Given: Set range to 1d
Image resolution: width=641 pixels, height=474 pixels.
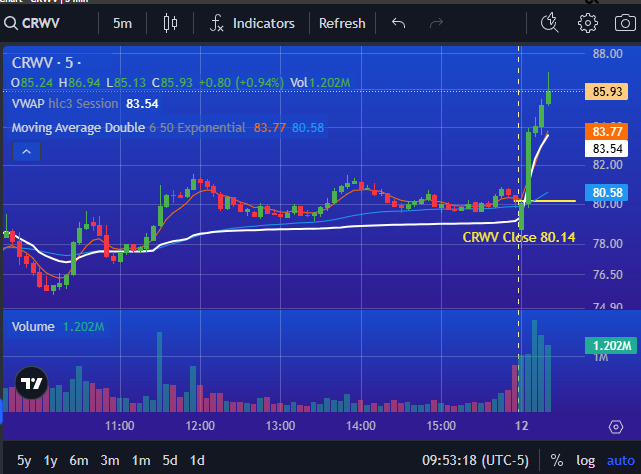Looking at the screenshot, I should 197,461.
